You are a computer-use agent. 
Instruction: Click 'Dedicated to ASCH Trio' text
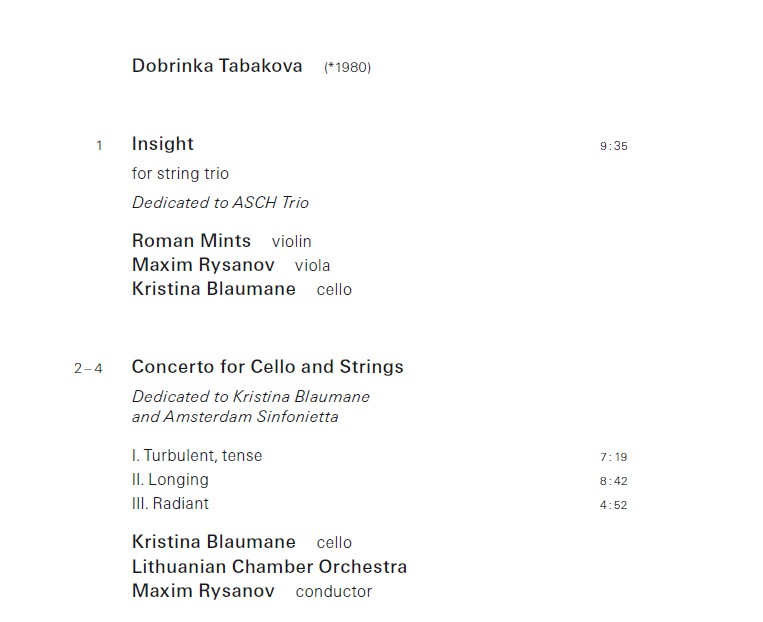click(x=220, y=202)
